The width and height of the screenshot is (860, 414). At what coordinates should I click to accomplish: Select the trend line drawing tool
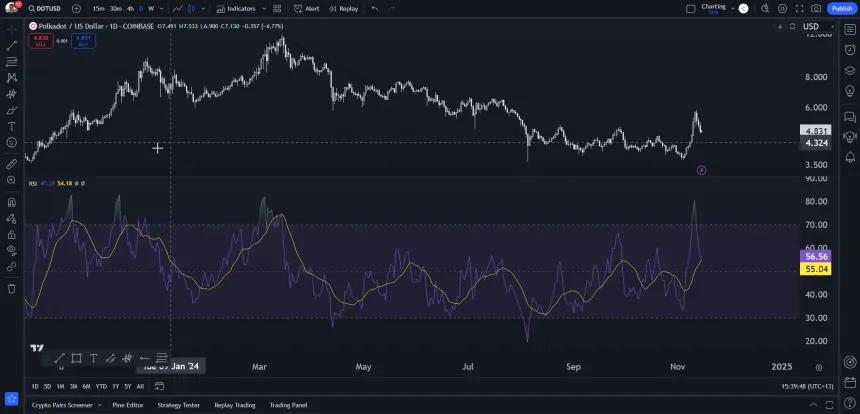(x=12, y=46)
